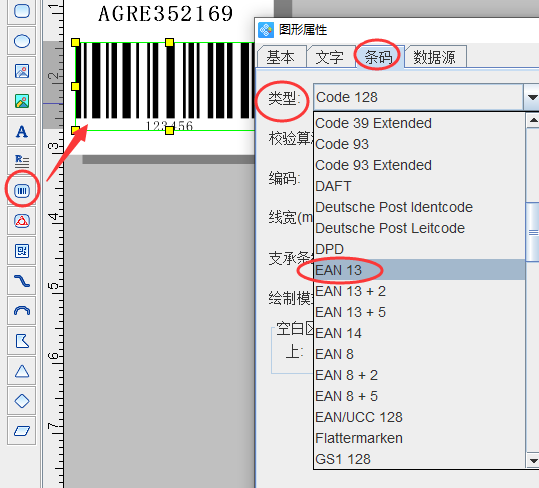The width and height of the screenshot is (539, 488).
Task: Select the barcode drawing tool
Action: click(22, 191)
